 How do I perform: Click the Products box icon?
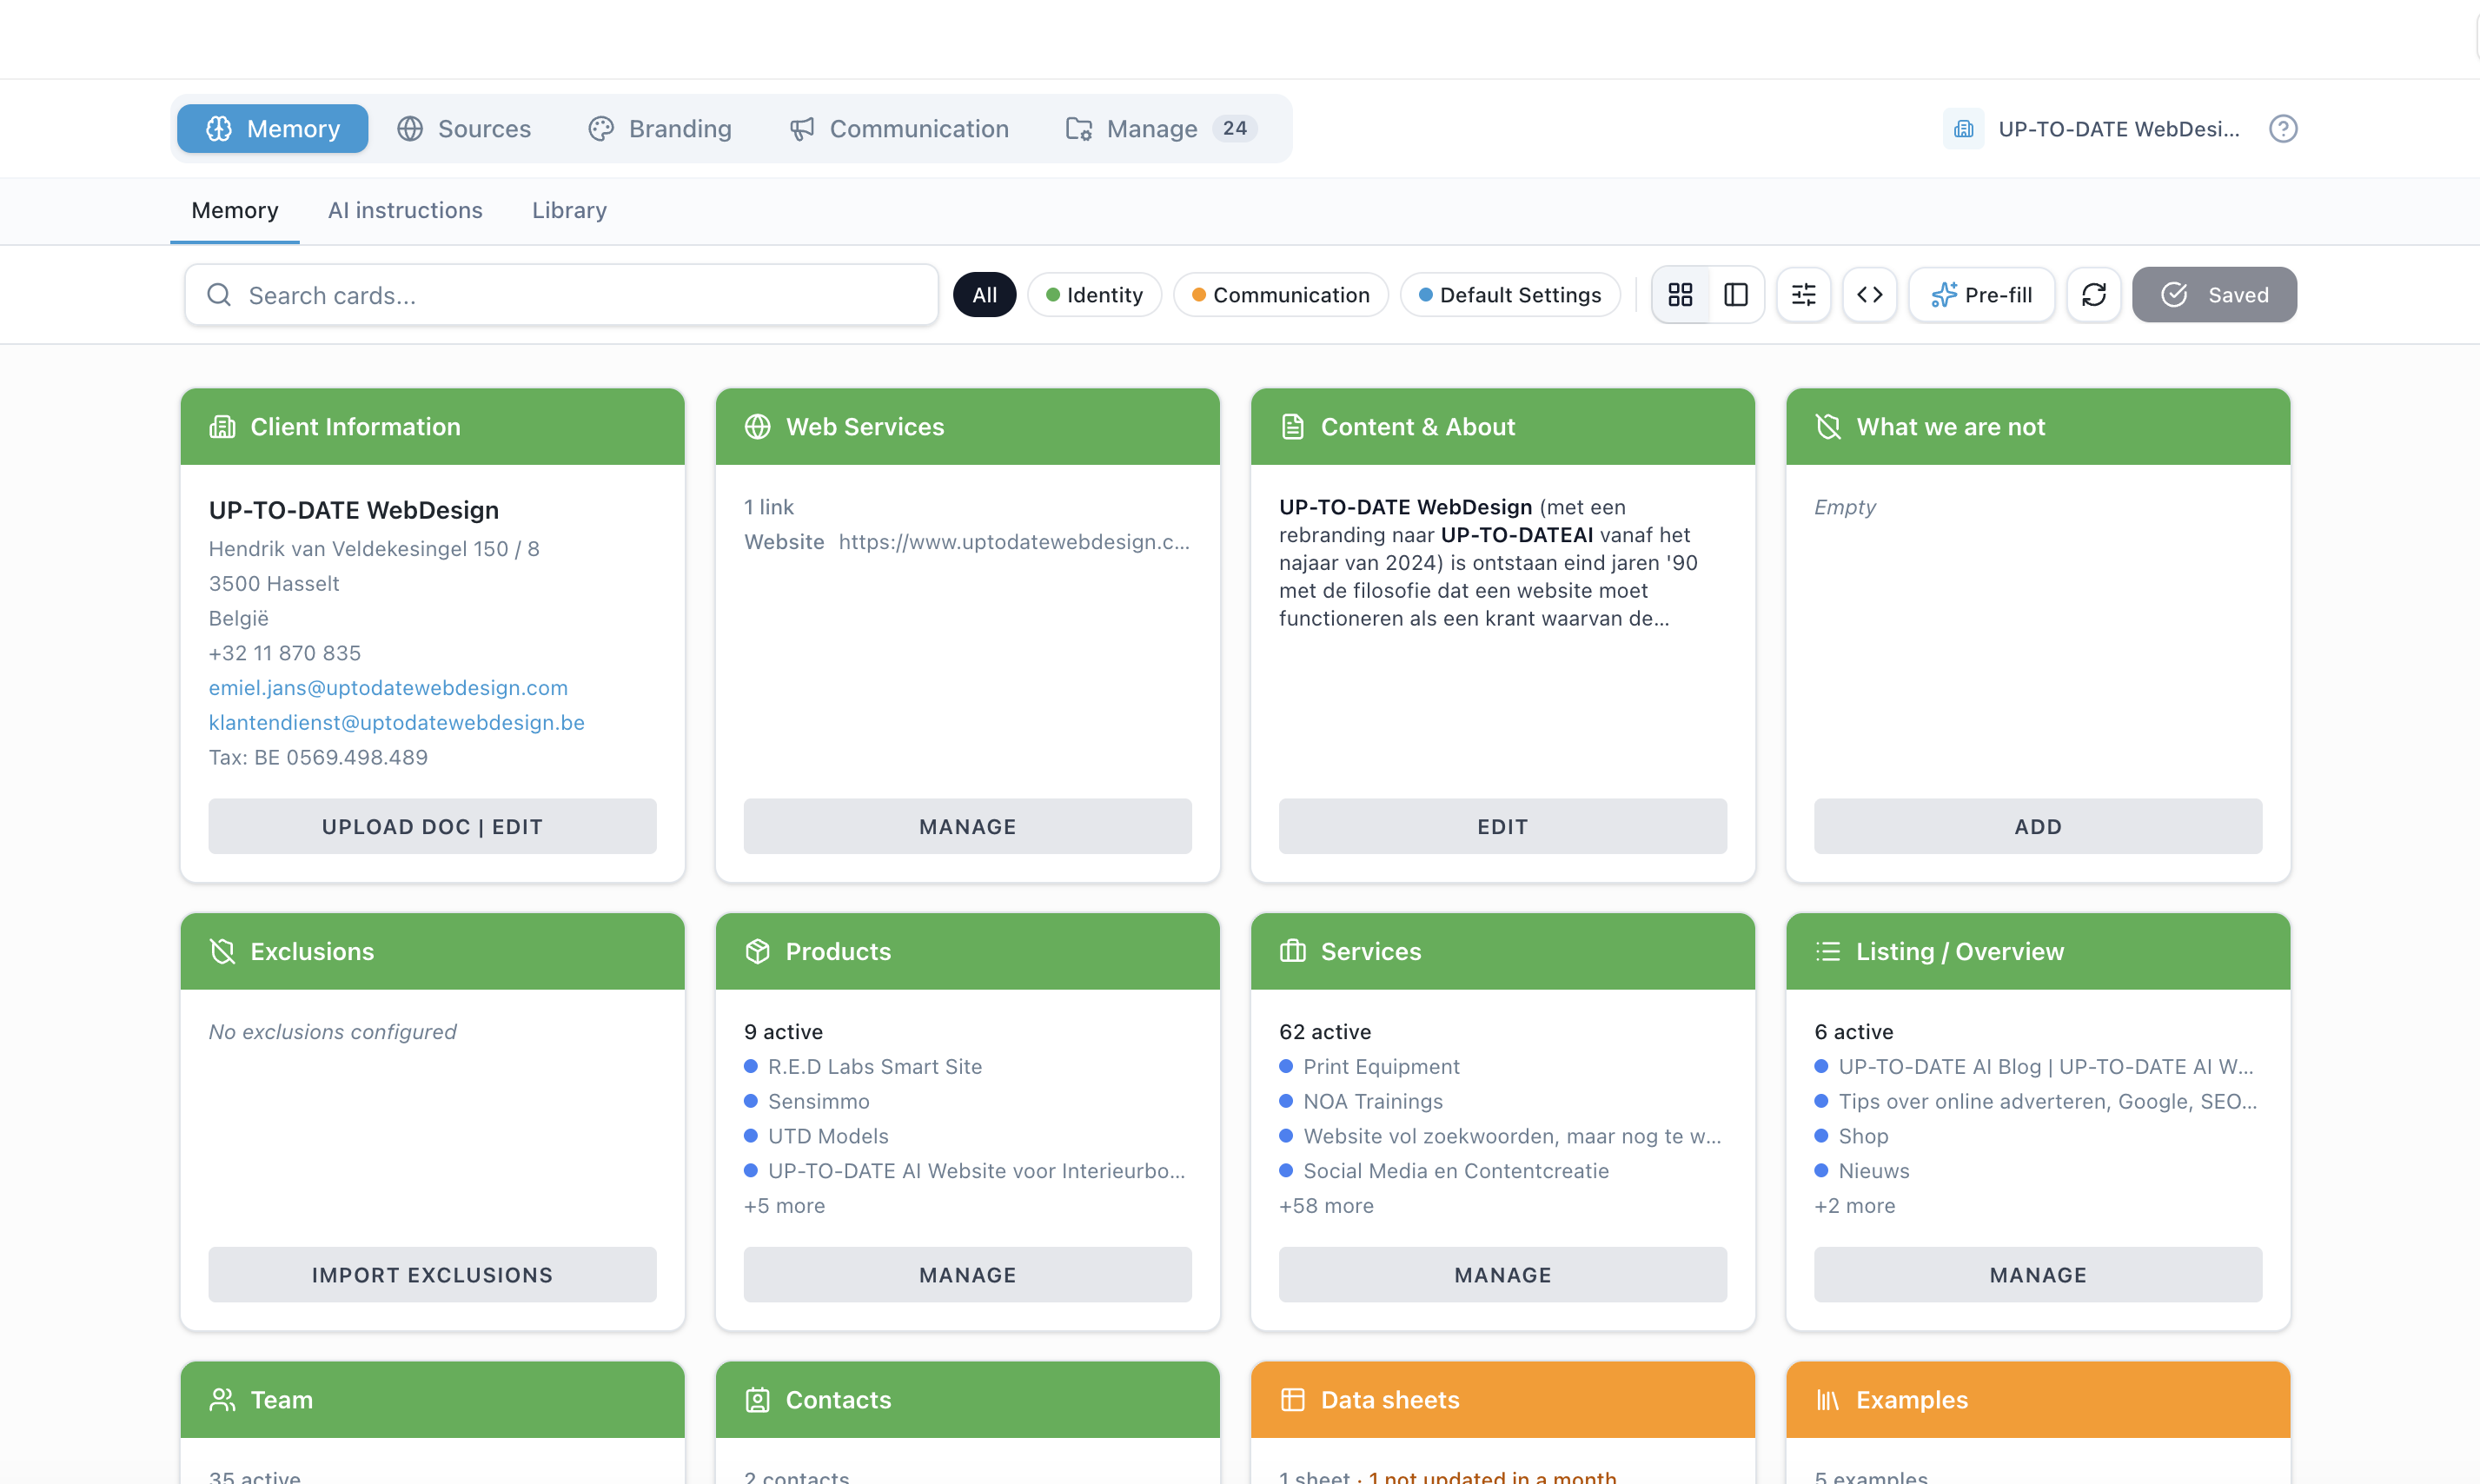[757, 951]
